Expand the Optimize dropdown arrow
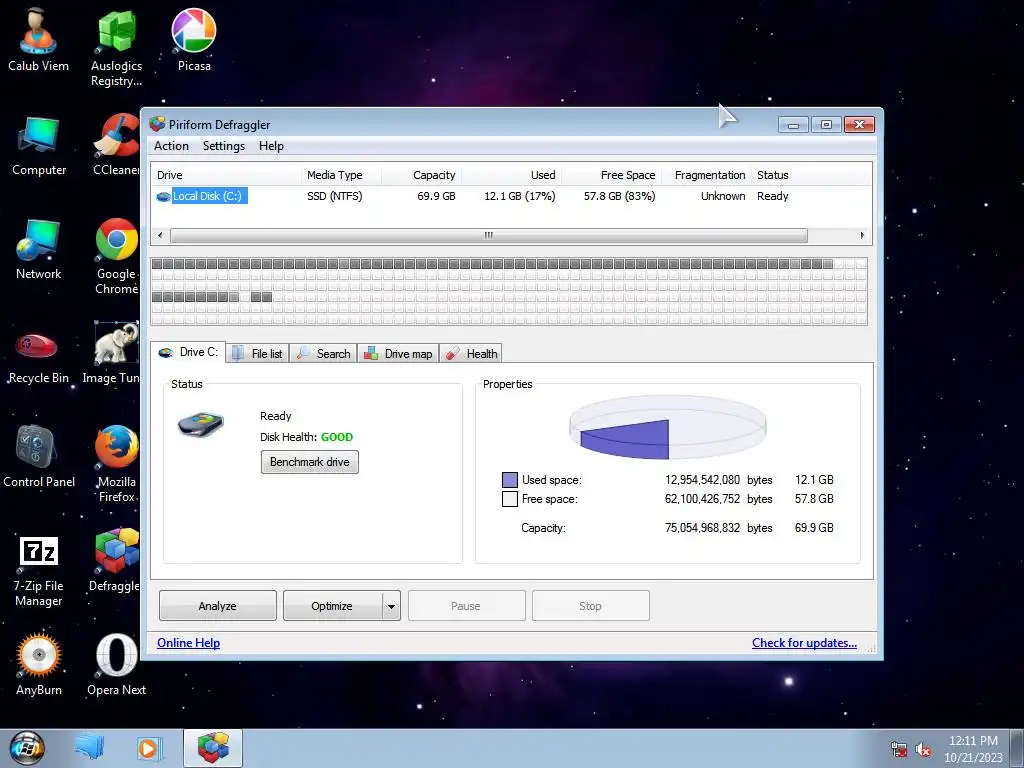1024x768 pixels. [391, 606]
